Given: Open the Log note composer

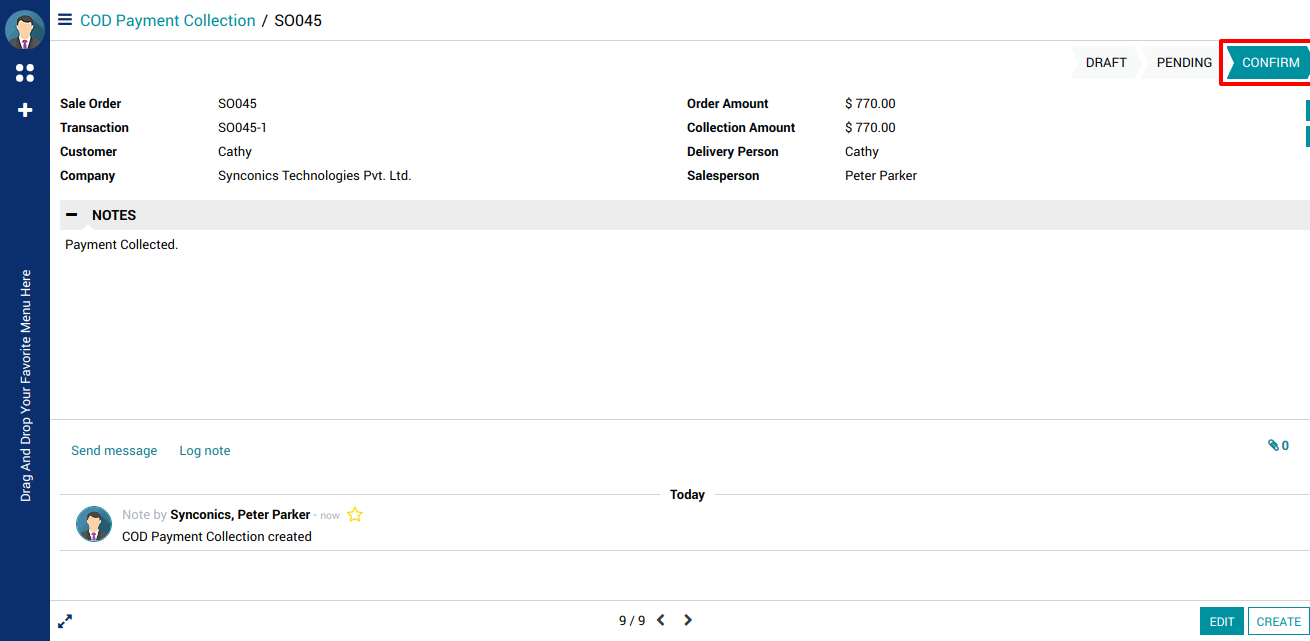Looking at the screenshot, I should (x=205, y=451).
